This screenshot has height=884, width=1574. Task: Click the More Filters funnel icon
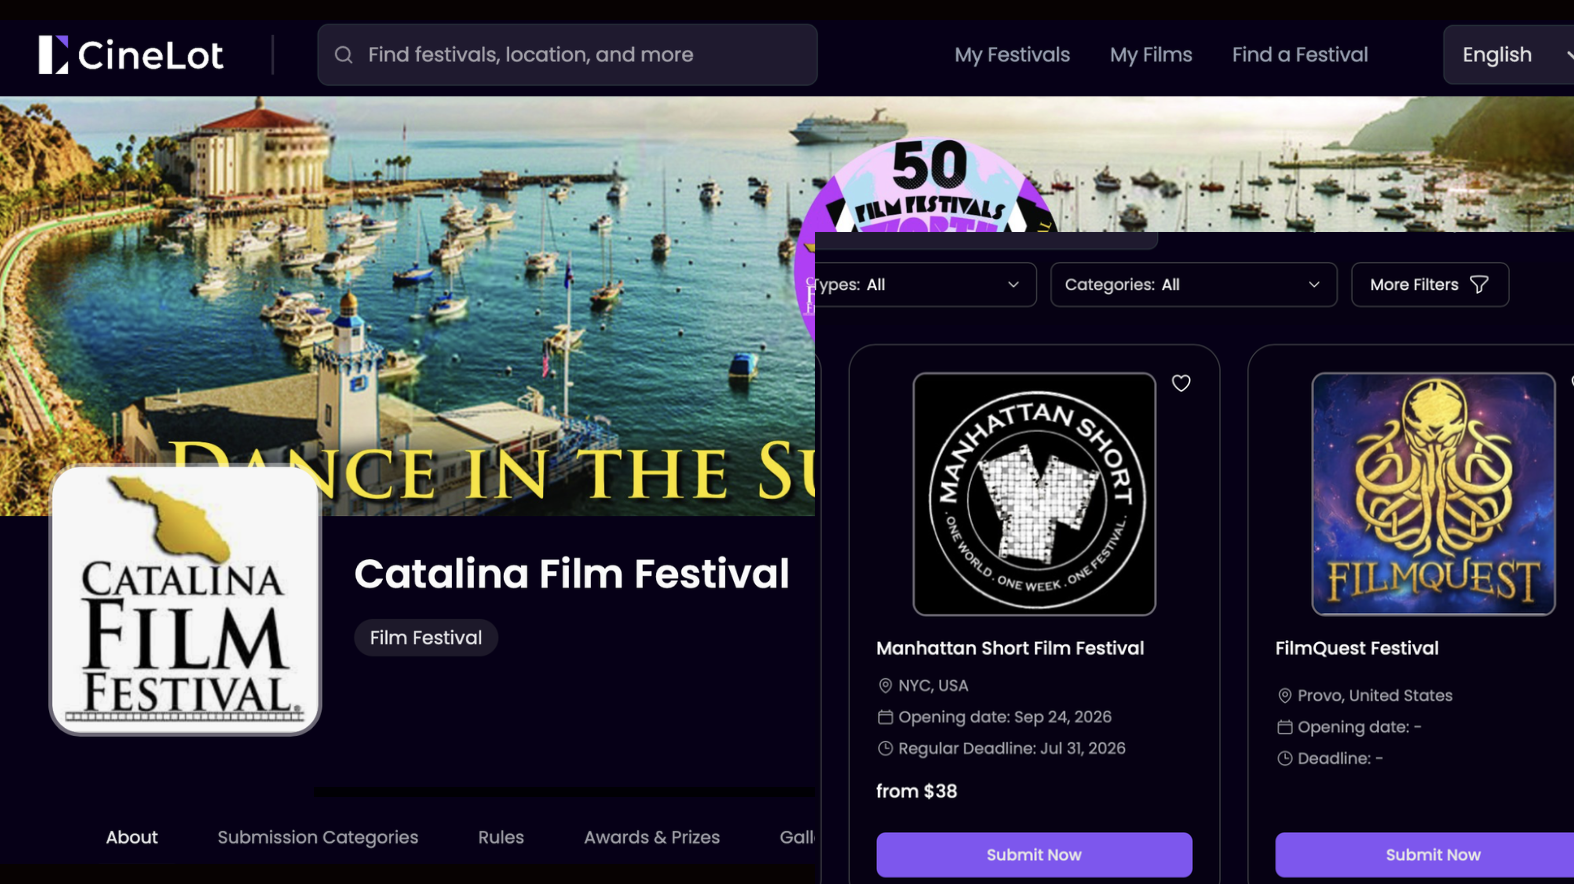coord(1480,285)
